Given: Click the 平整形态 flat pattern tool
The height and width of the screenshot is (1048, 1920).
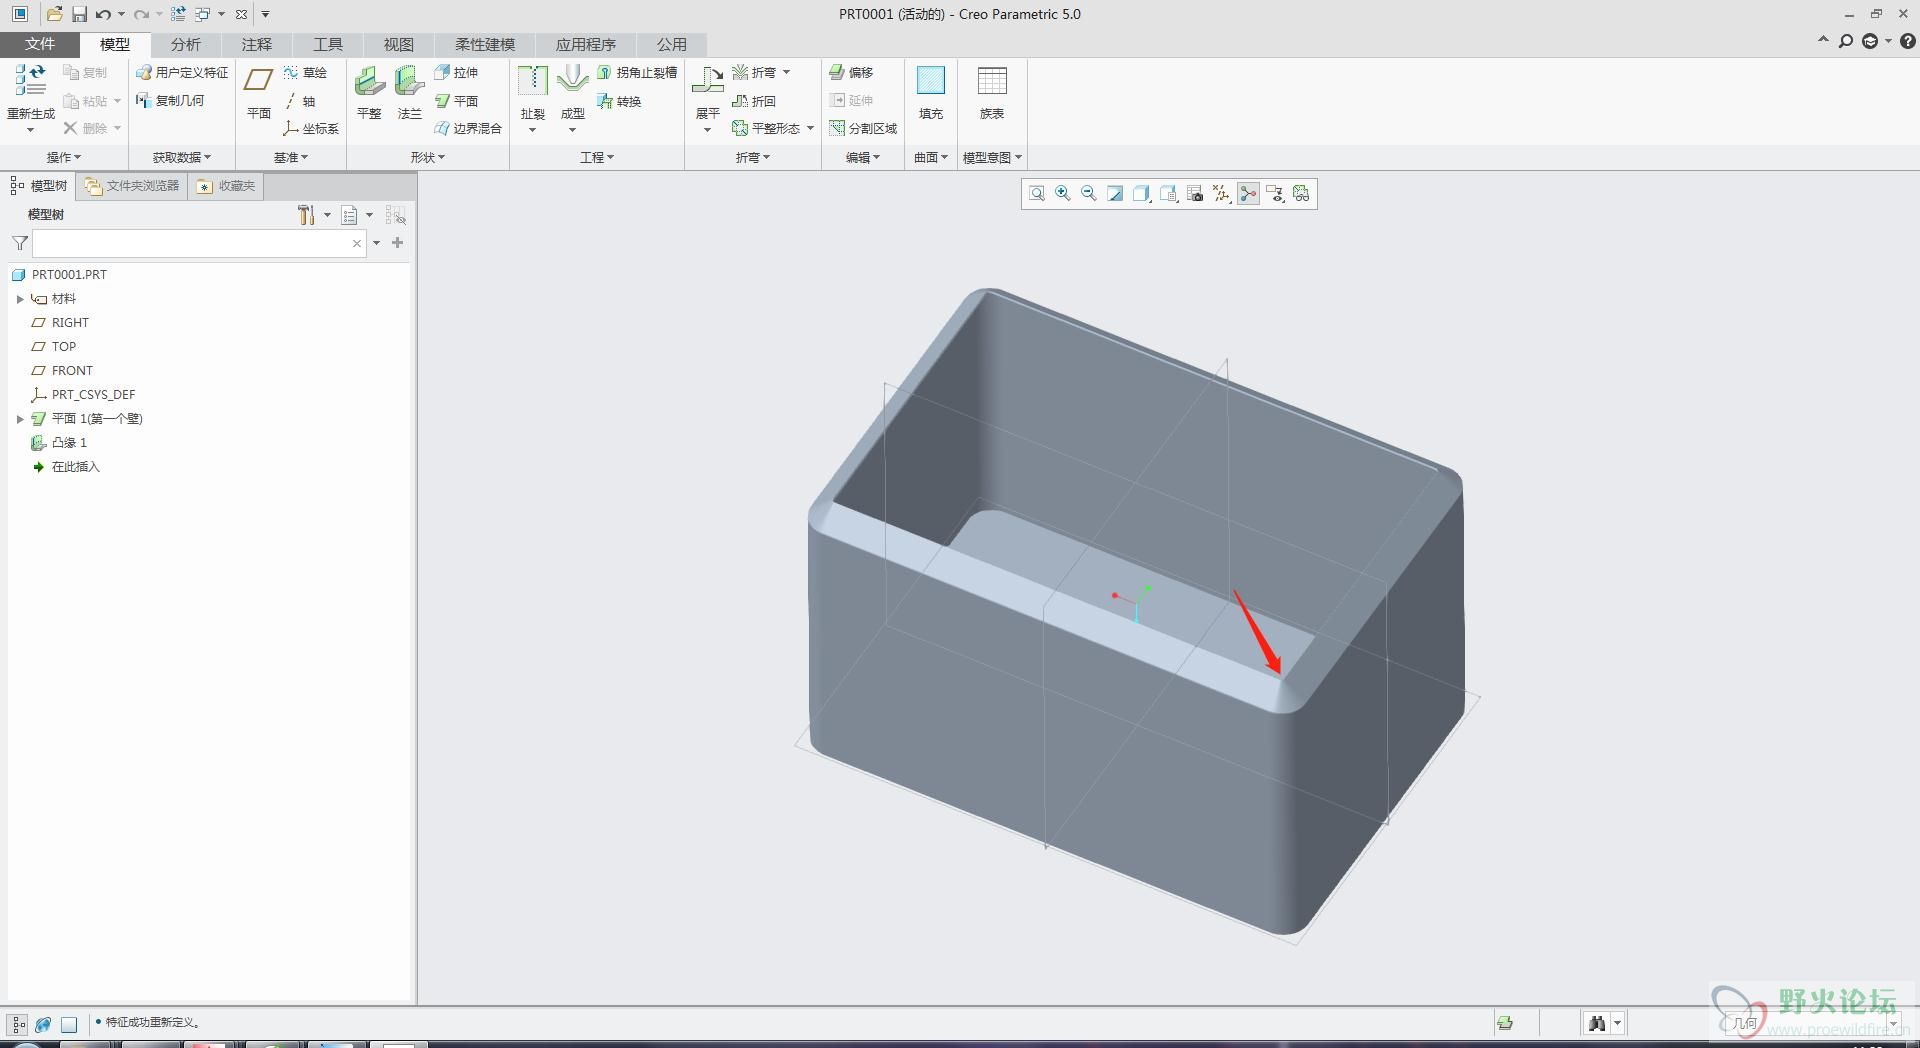Looking at the screenshot, I should tap(766, 128).
